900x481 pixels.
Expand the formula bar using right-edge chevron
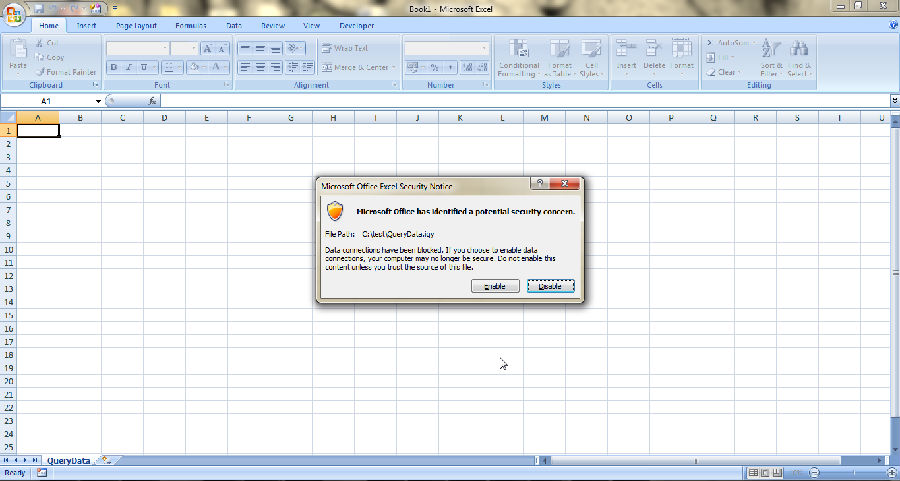tap(893, 101)
